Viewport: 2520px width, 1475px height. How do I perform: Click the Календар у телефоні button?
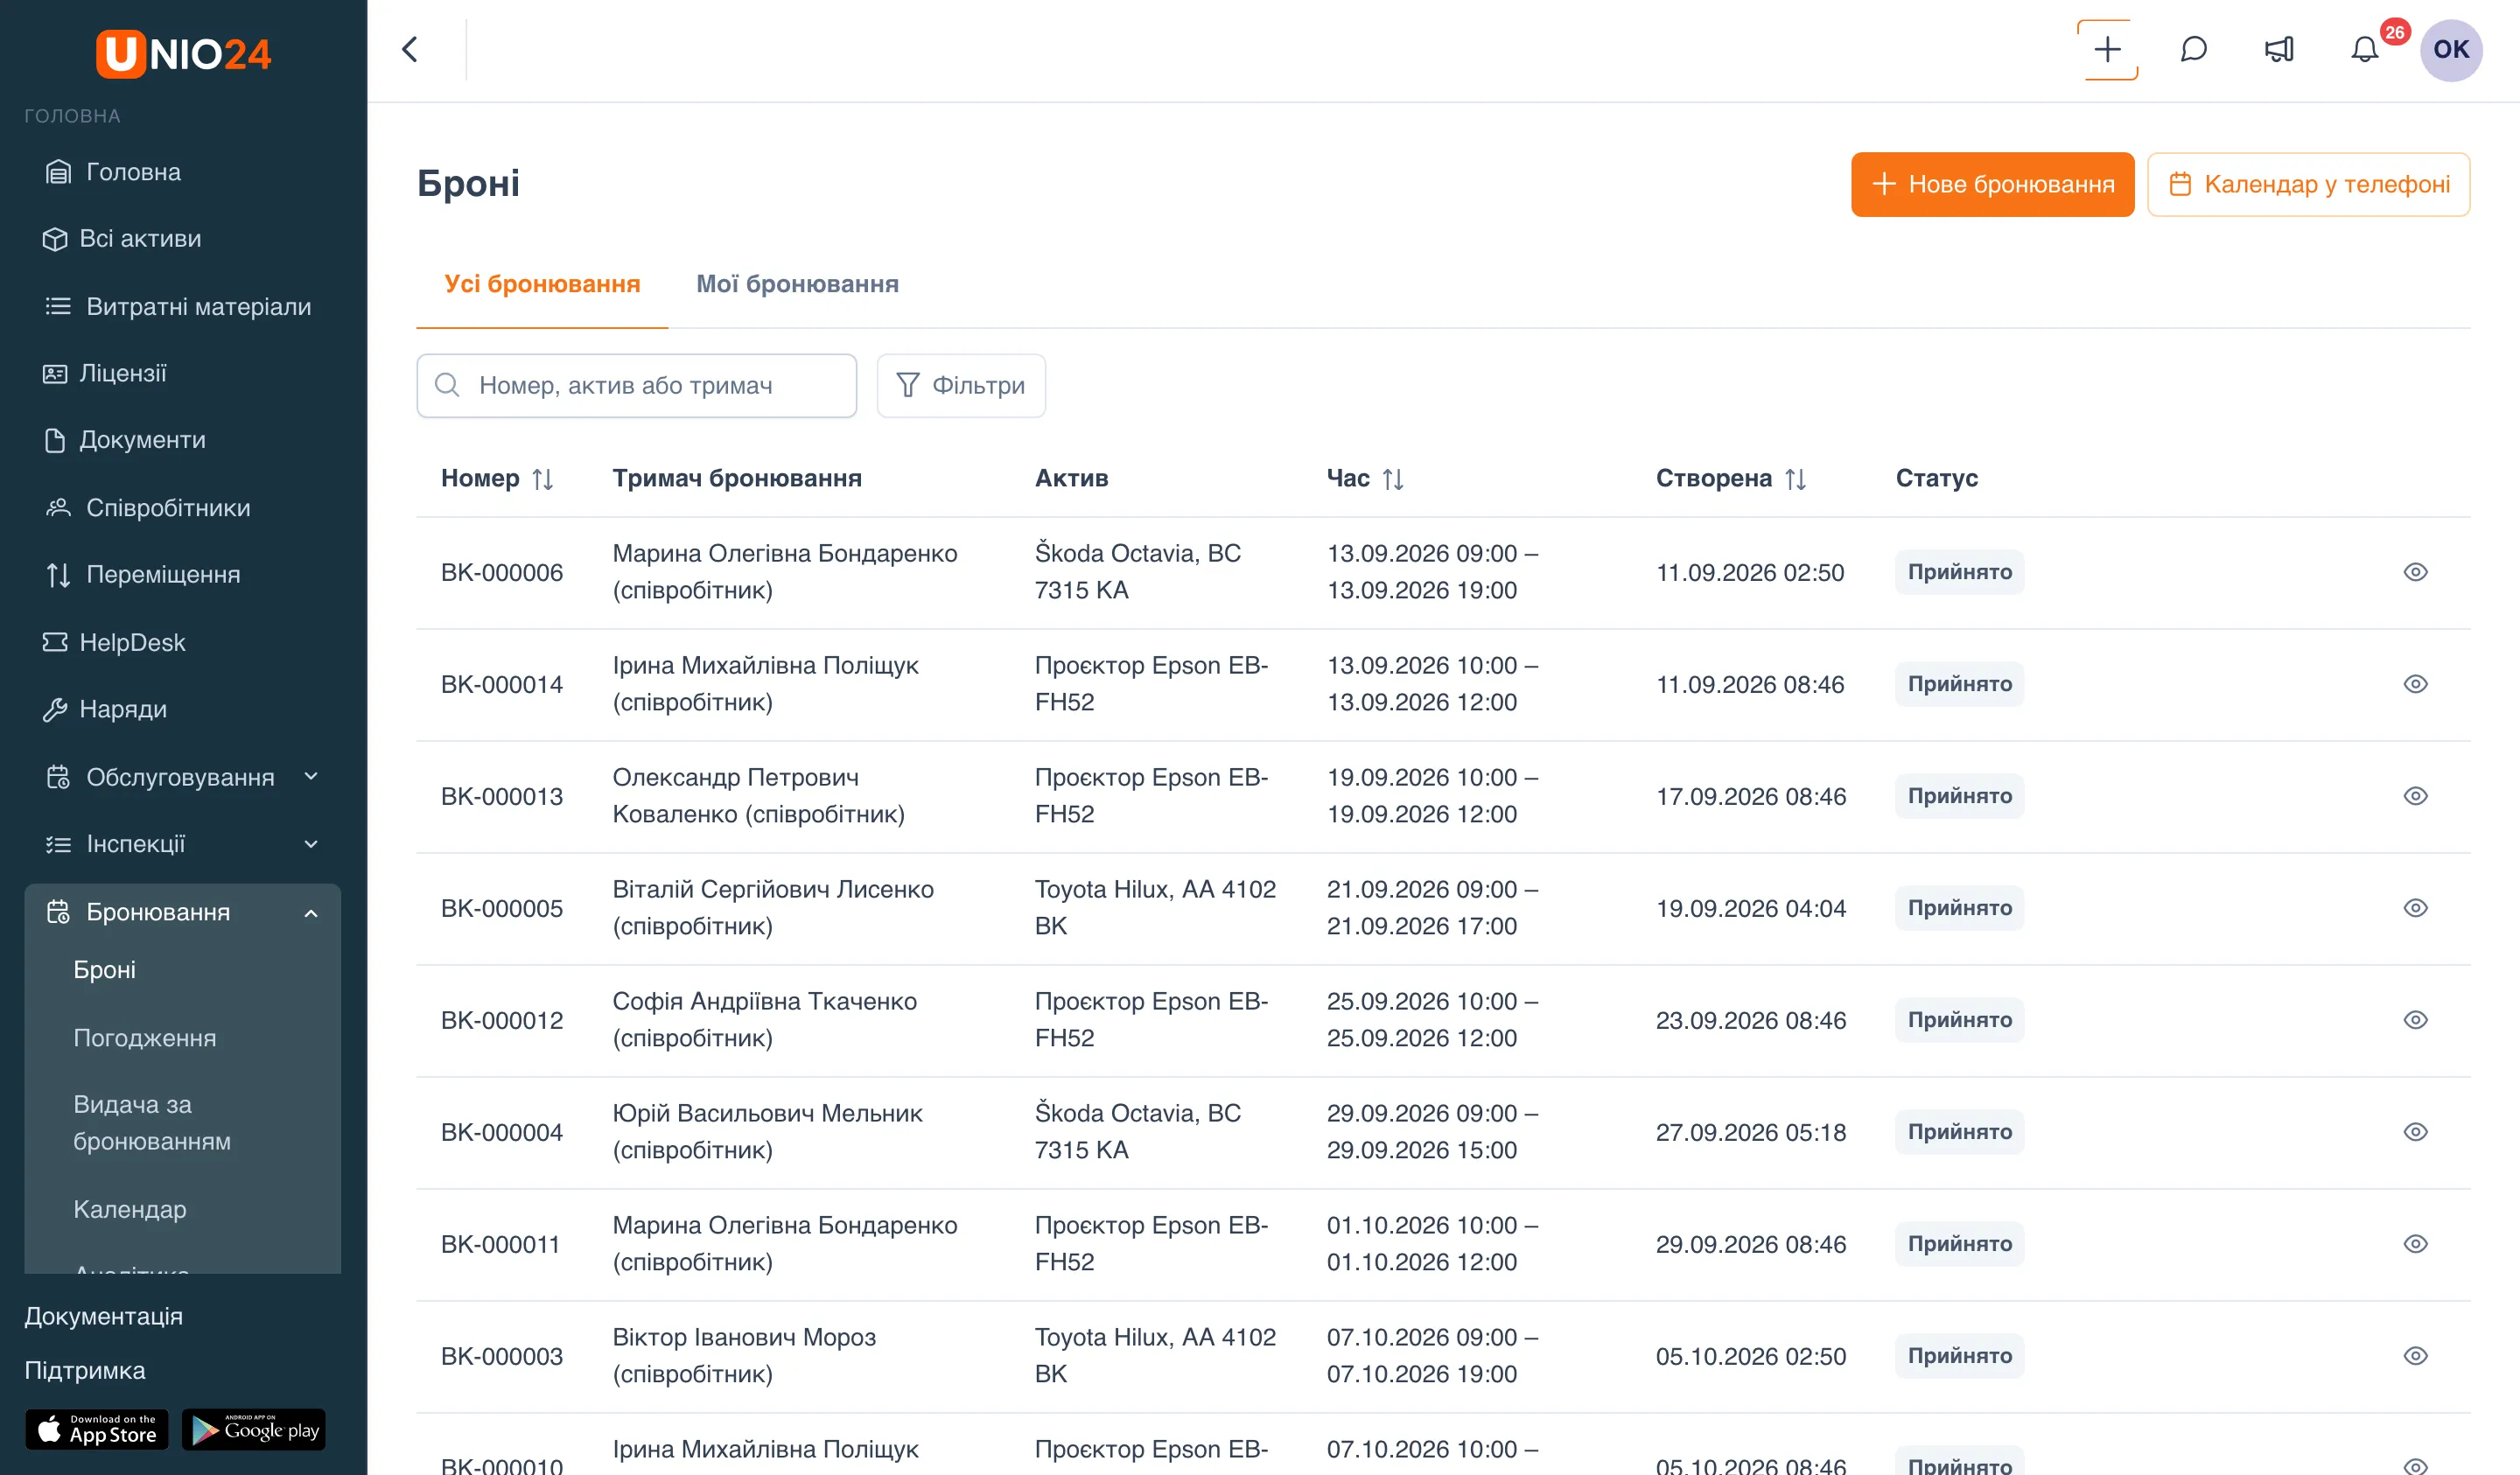(2308, 184)
